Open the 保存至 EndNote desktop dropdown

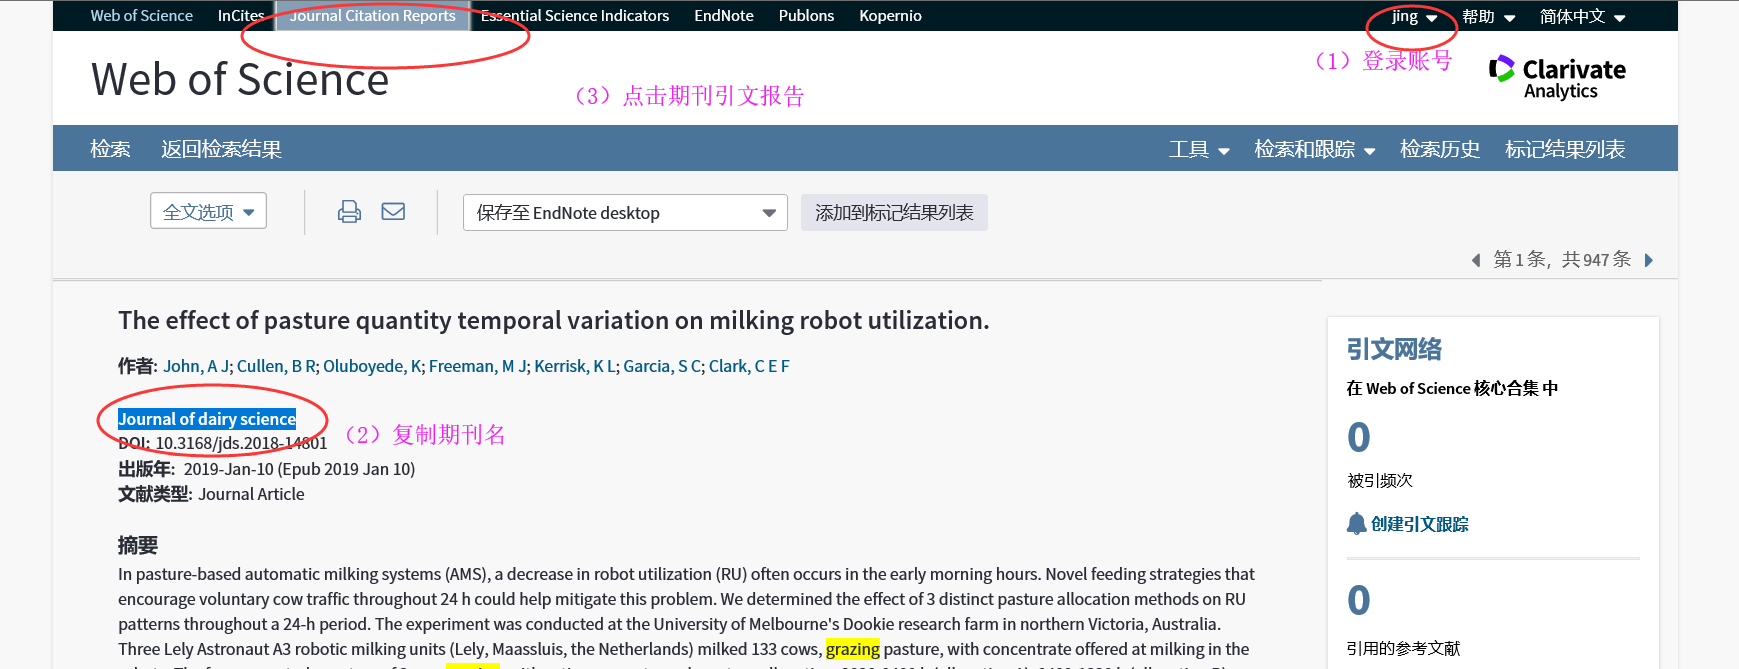[625, 212]
